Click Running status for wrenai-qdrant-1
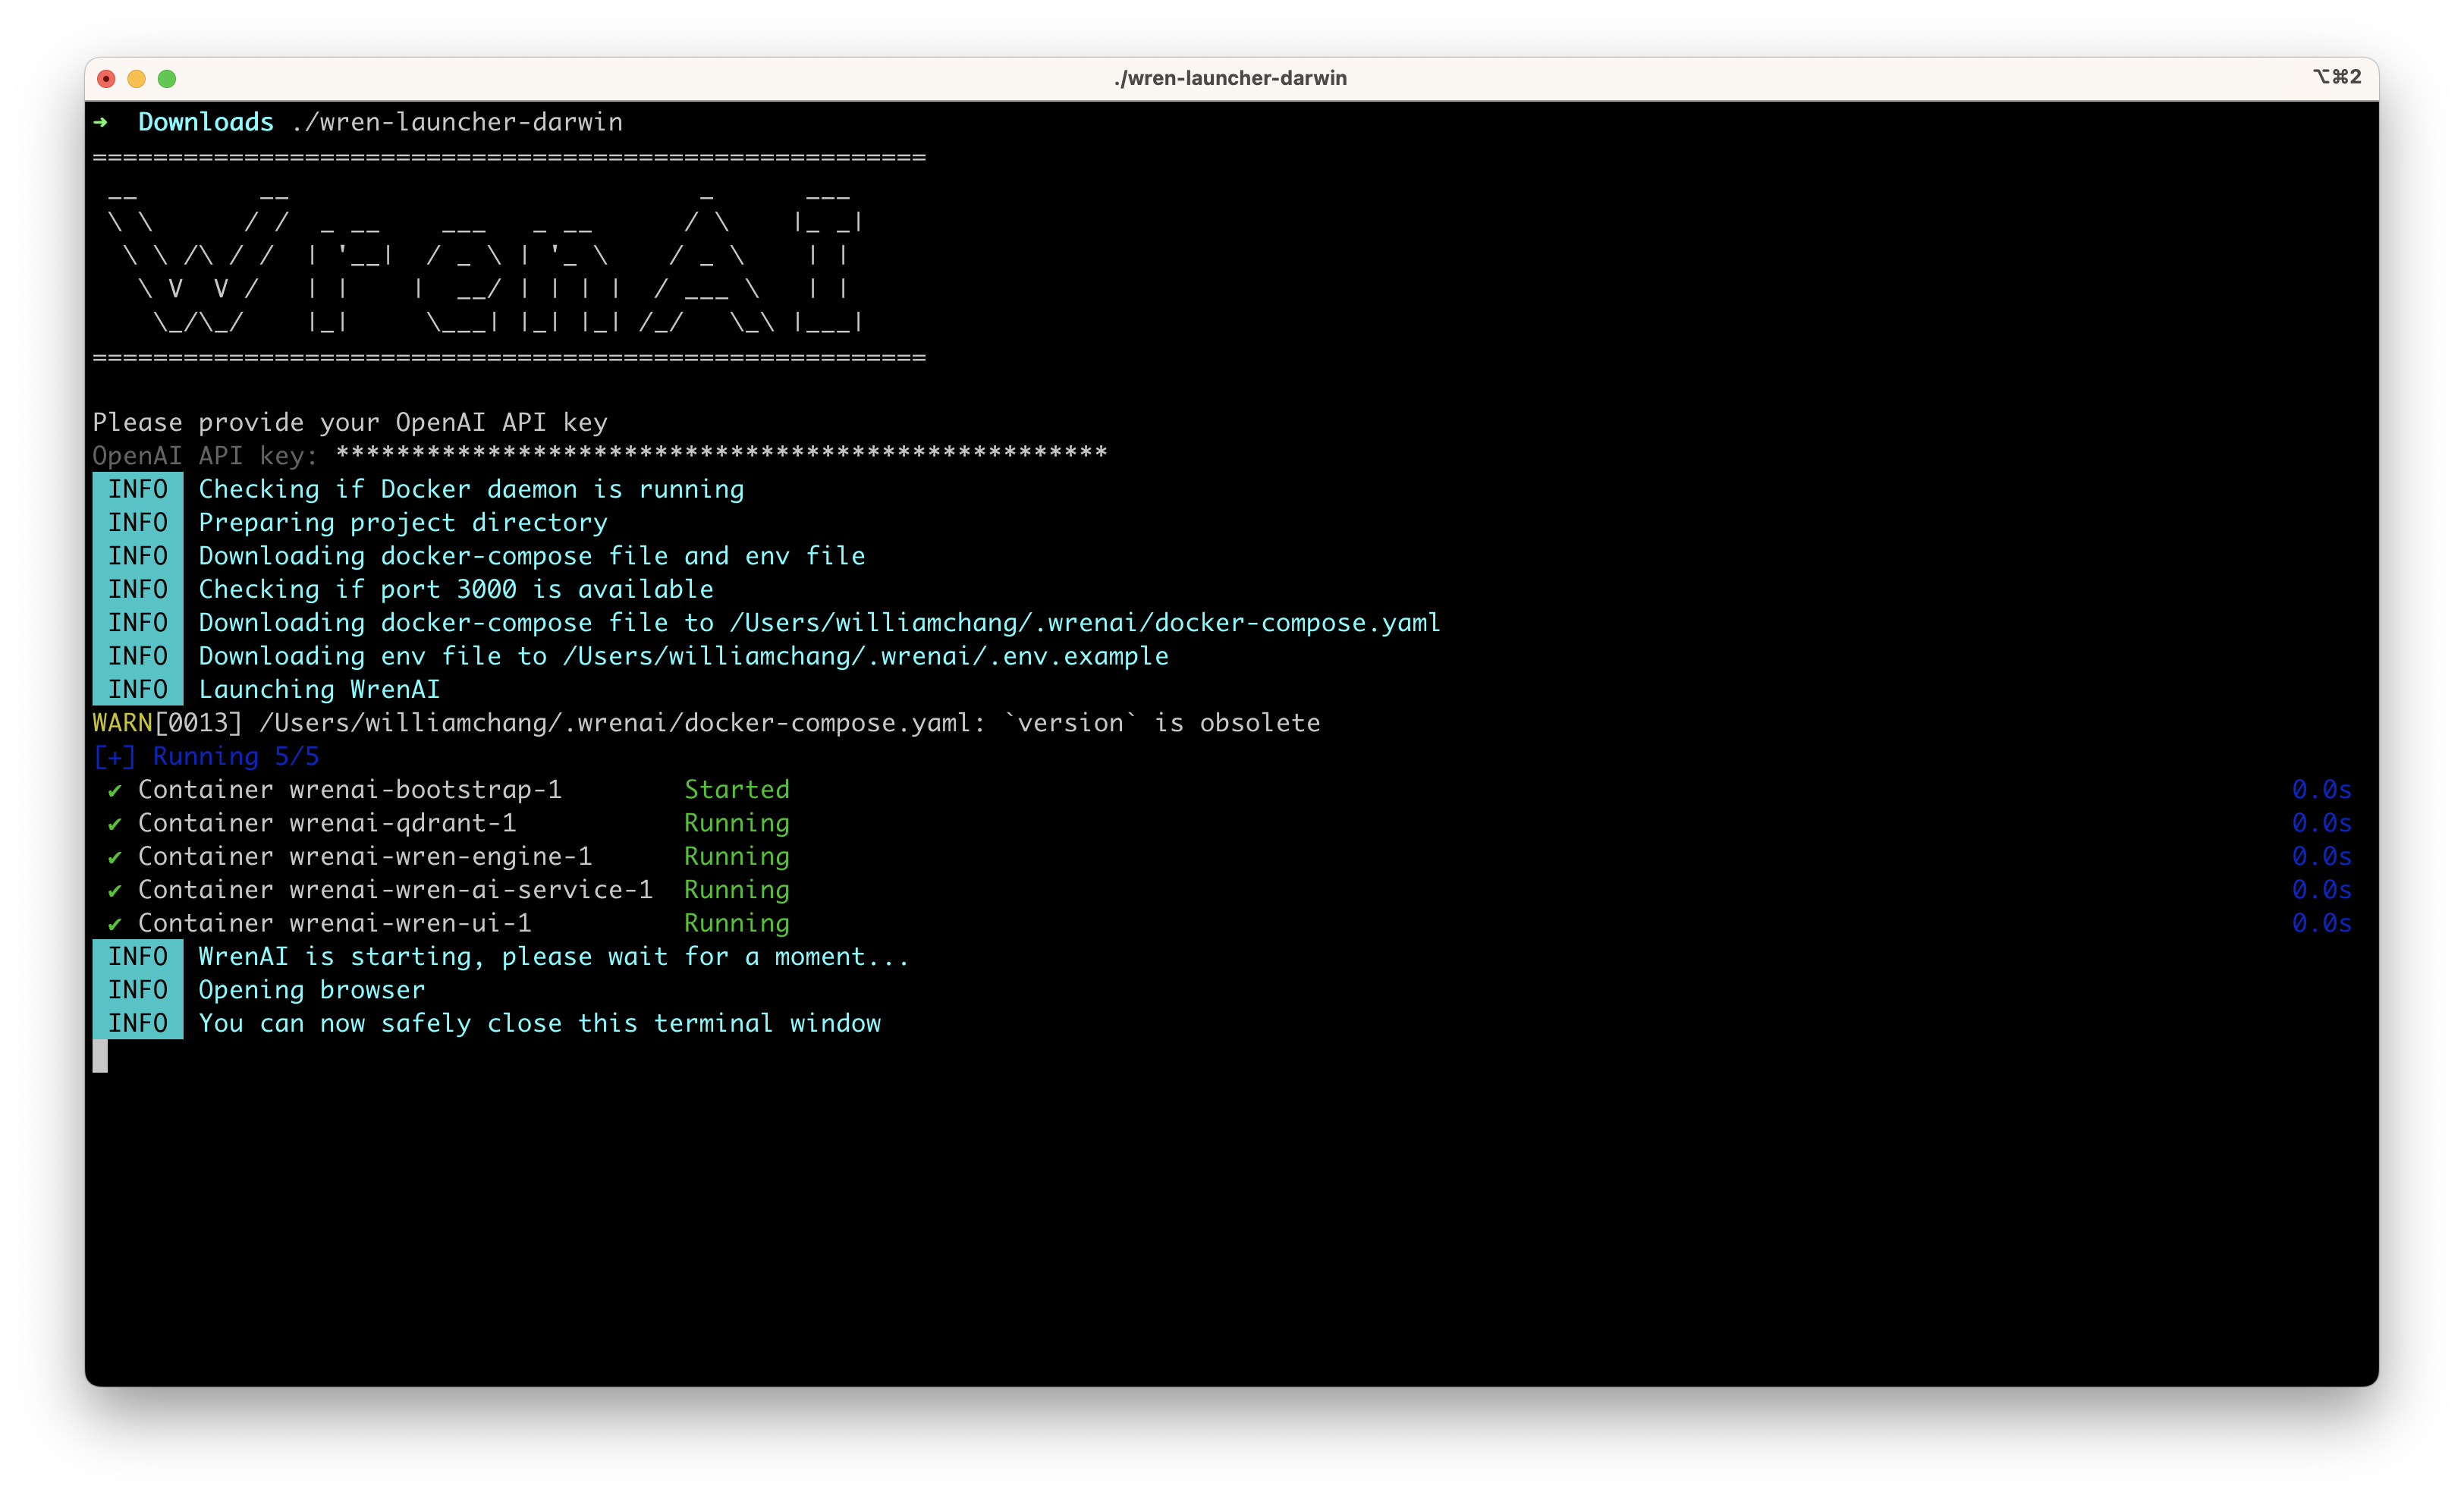Screen dimensions: 2464x1499 [x=737, y=824]
